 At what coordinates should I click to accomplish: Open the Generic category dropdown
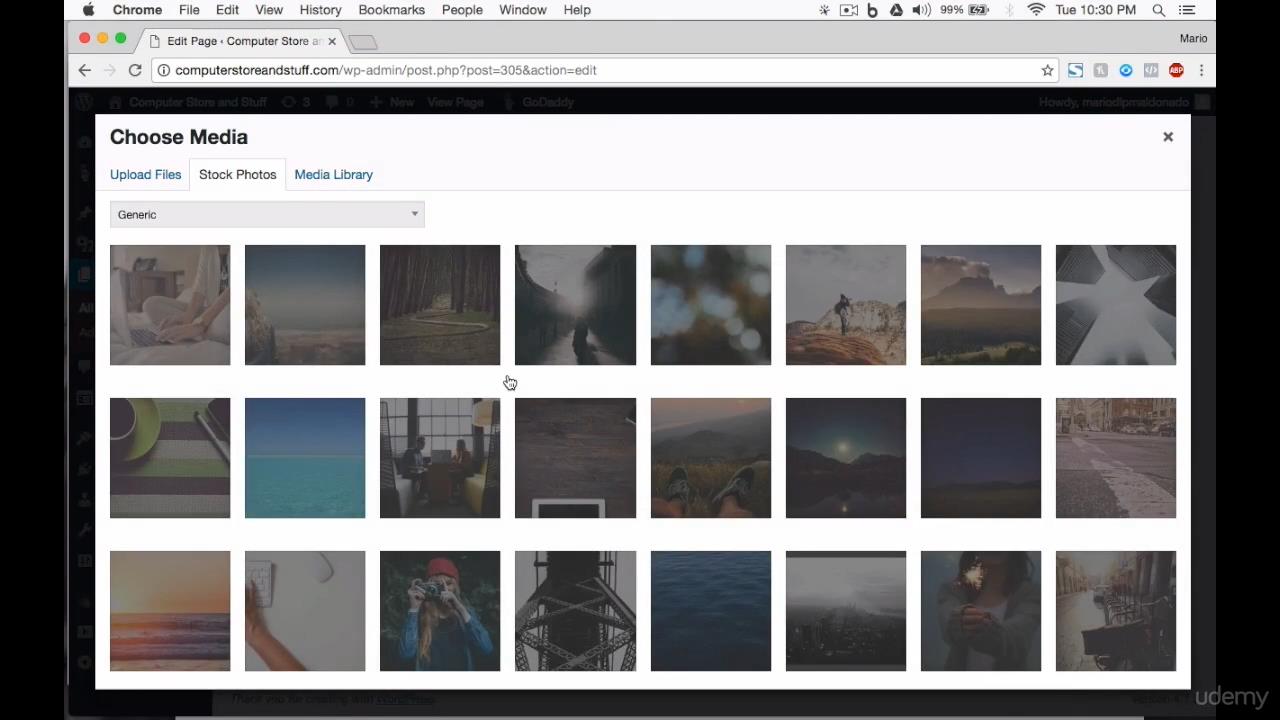[x=267, y=214]
